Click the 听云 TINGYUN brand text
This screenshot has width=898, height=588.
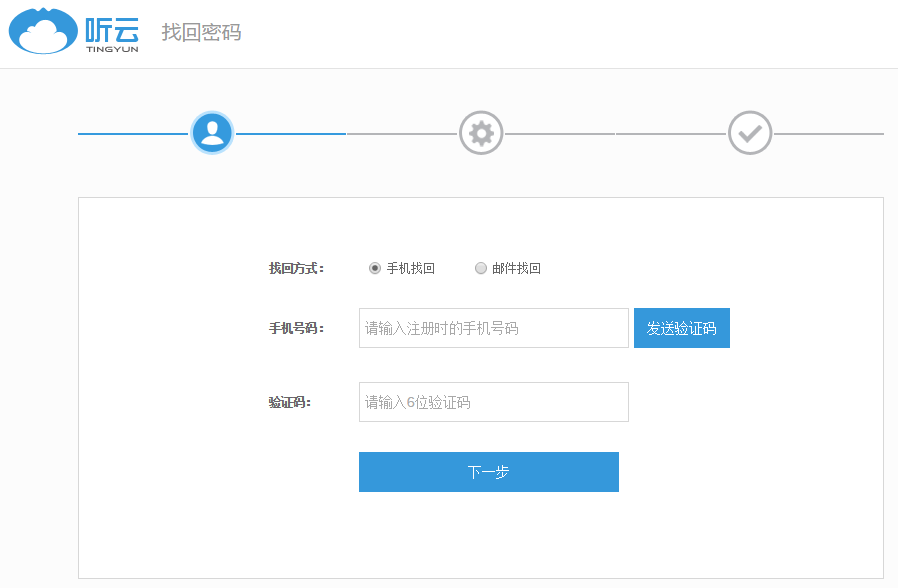[112, 34]
